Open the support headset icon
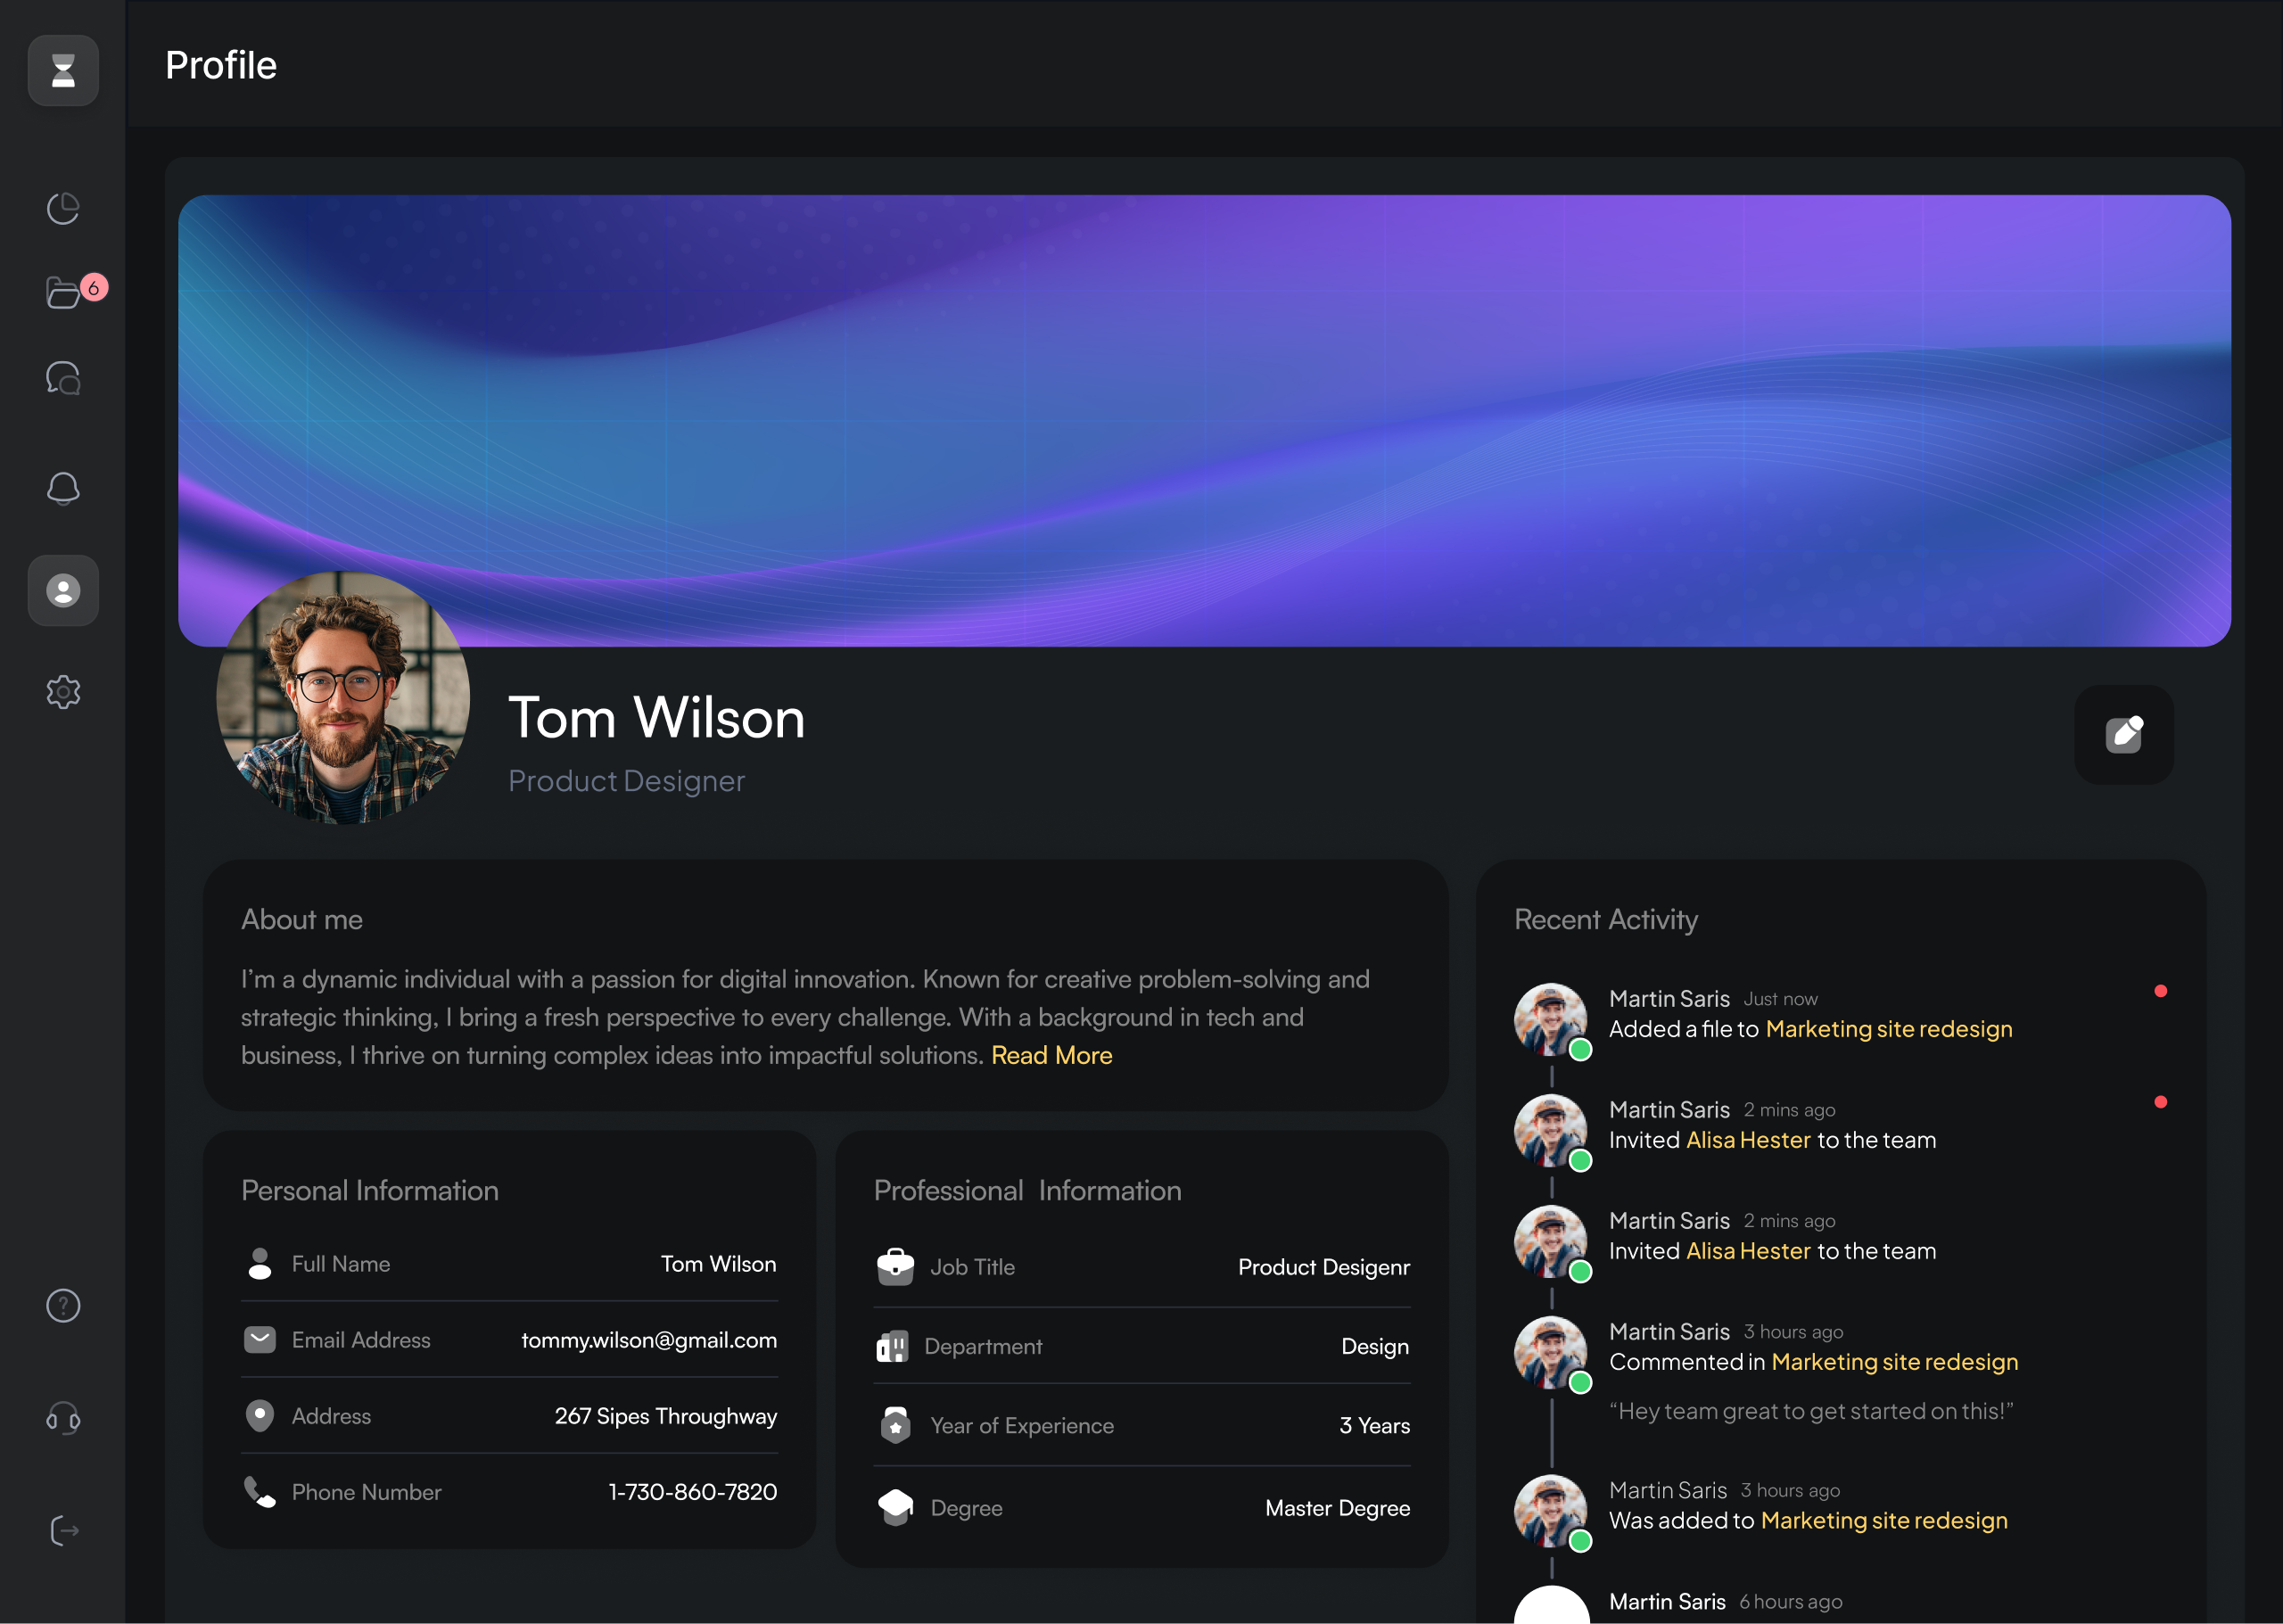The image size is (2283, 1624). [x=63, y=1418]
